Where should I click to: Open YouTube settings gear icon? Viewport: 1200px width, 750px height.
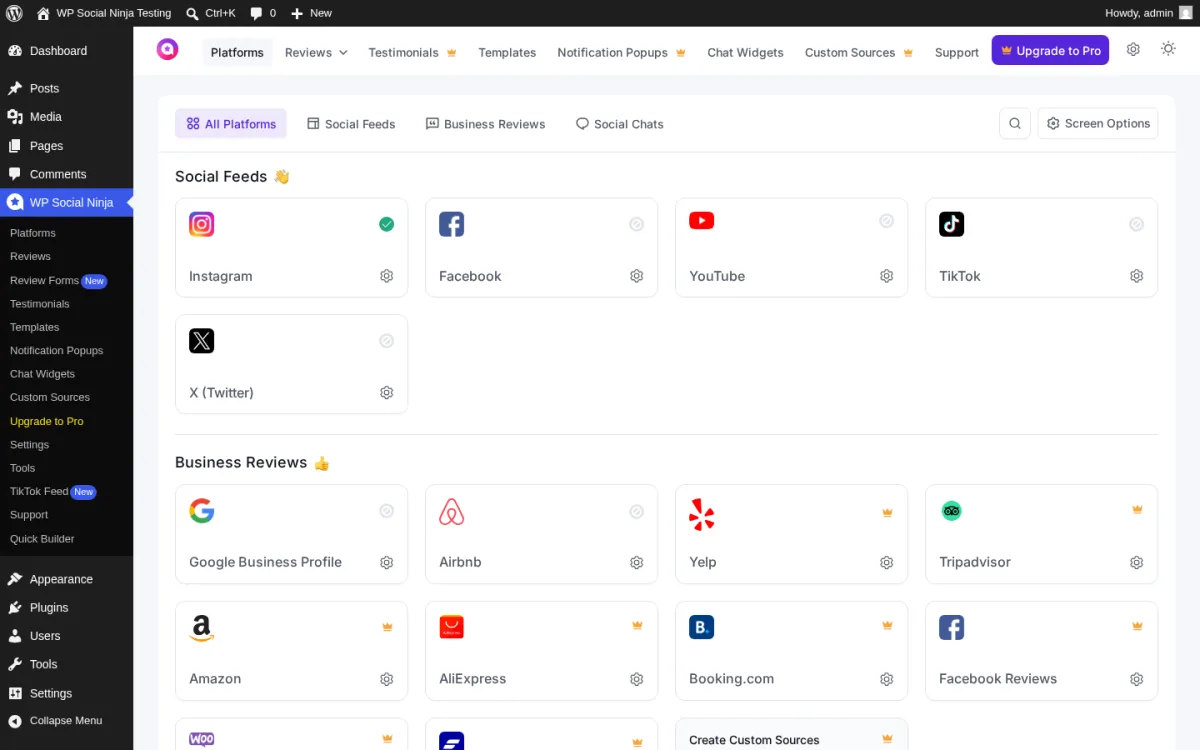(x=887, y=276)
